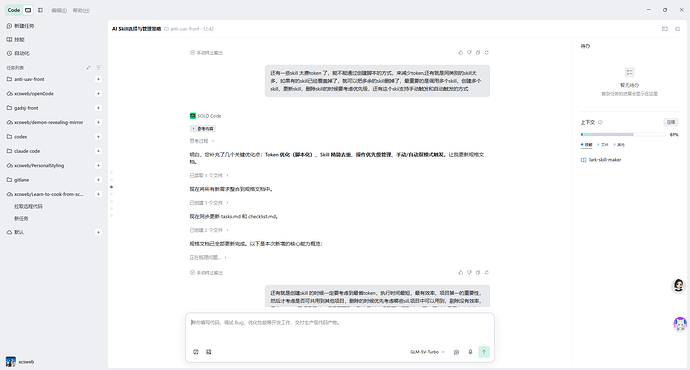Click the first attachment icon below the prompt
This screenshot has height=370, width=690.
(196, 352)
